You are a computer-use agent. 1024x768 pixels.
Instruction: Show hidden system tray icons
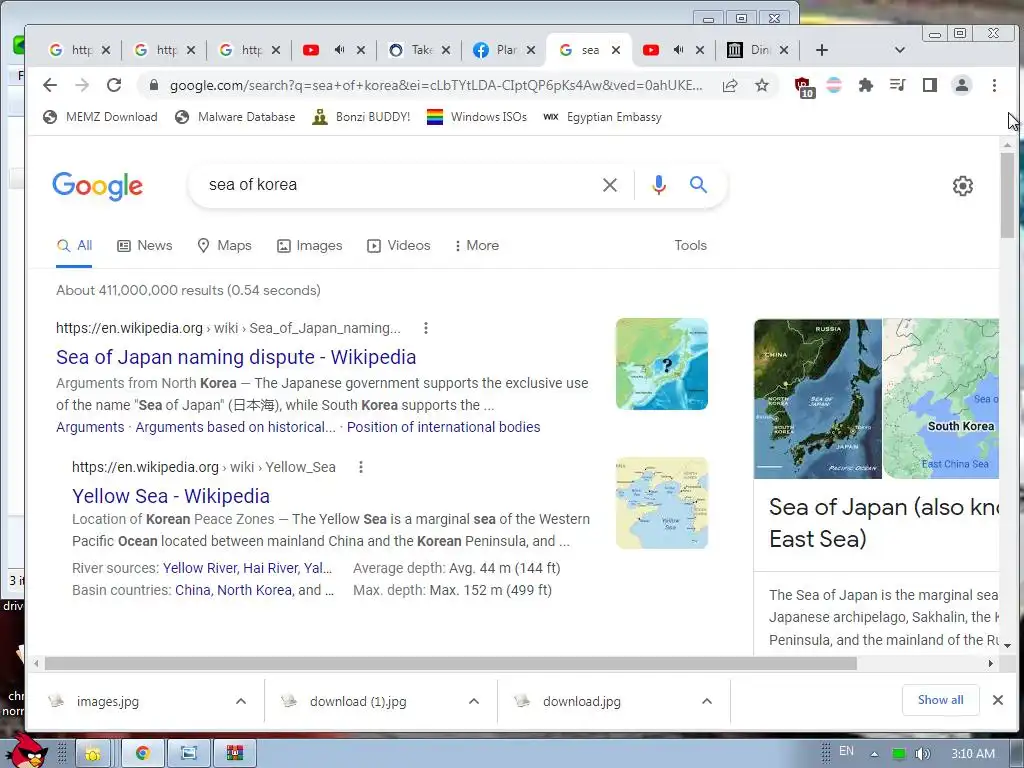(874, 754)
